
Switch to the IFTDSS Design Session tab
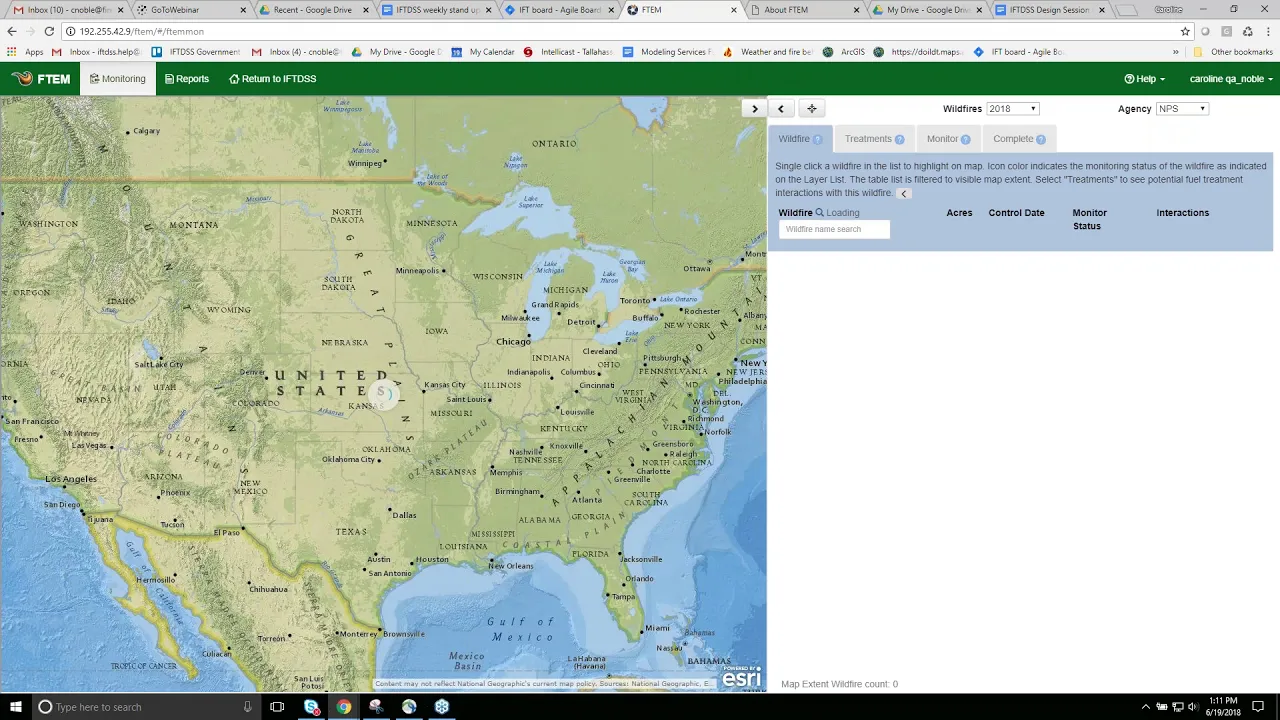click(1049, 10)
